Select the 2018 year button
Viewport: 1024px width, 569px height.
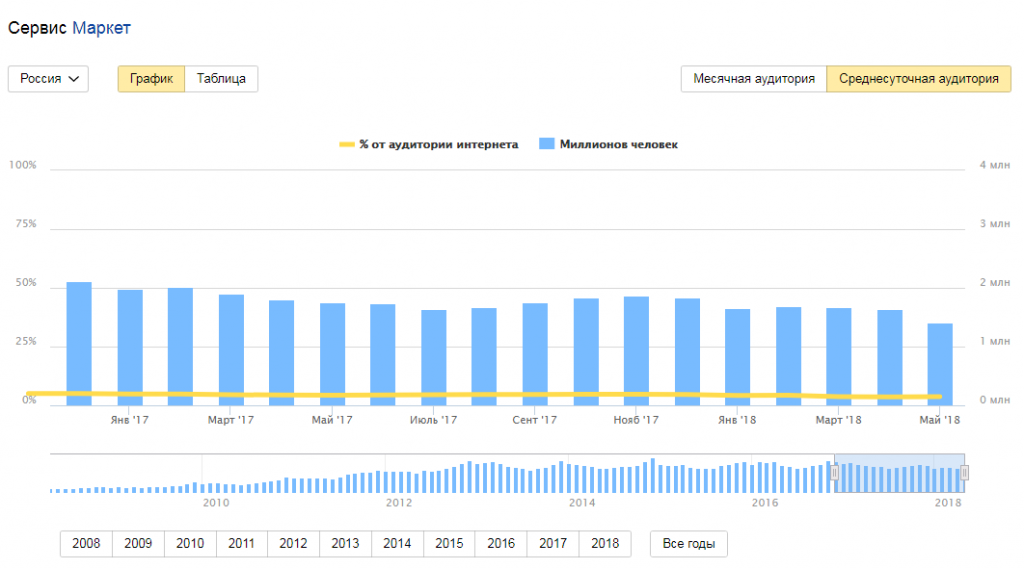click(x=605, y=544)
